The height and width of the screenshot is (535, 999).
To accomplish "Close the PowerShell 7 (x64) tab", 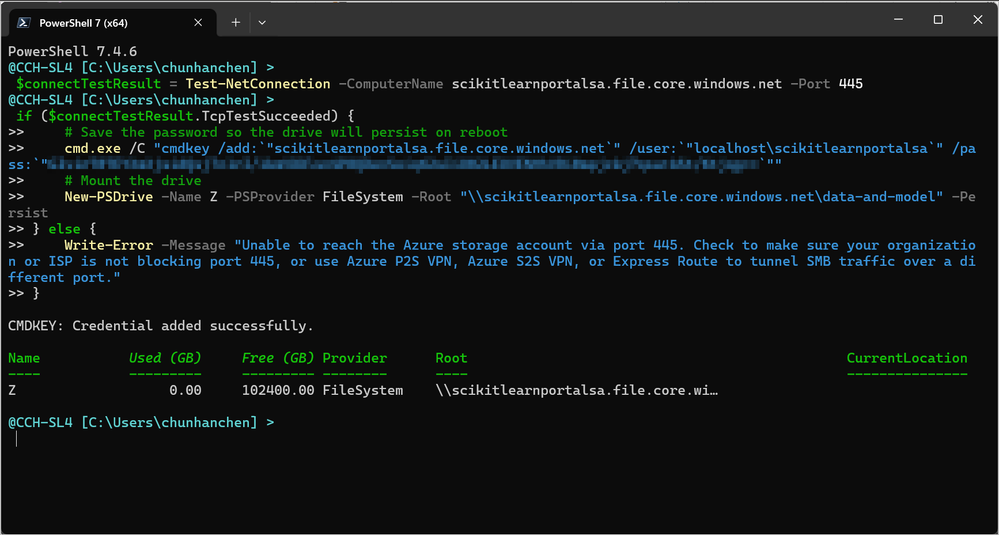I will coord(198,22).
